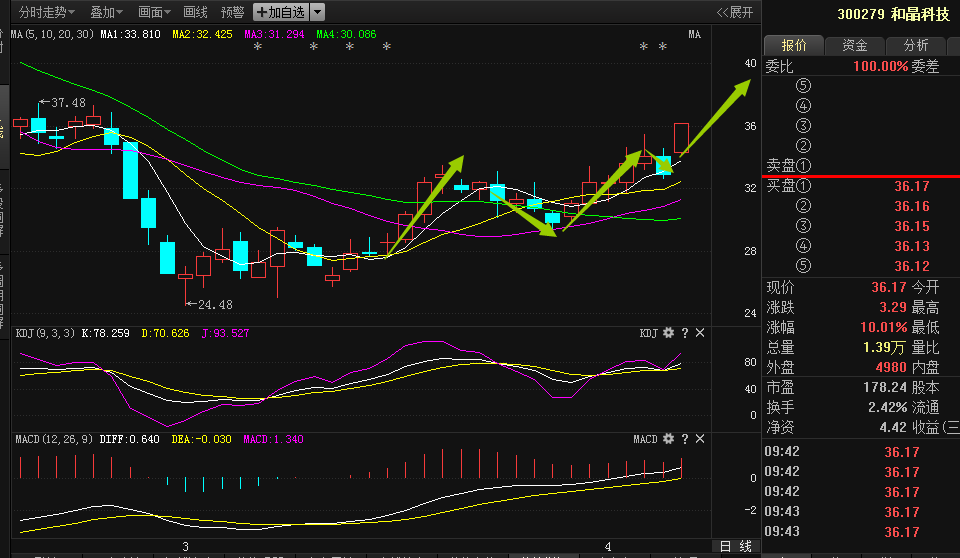Select the 日线 daily period button

(735, 546)
